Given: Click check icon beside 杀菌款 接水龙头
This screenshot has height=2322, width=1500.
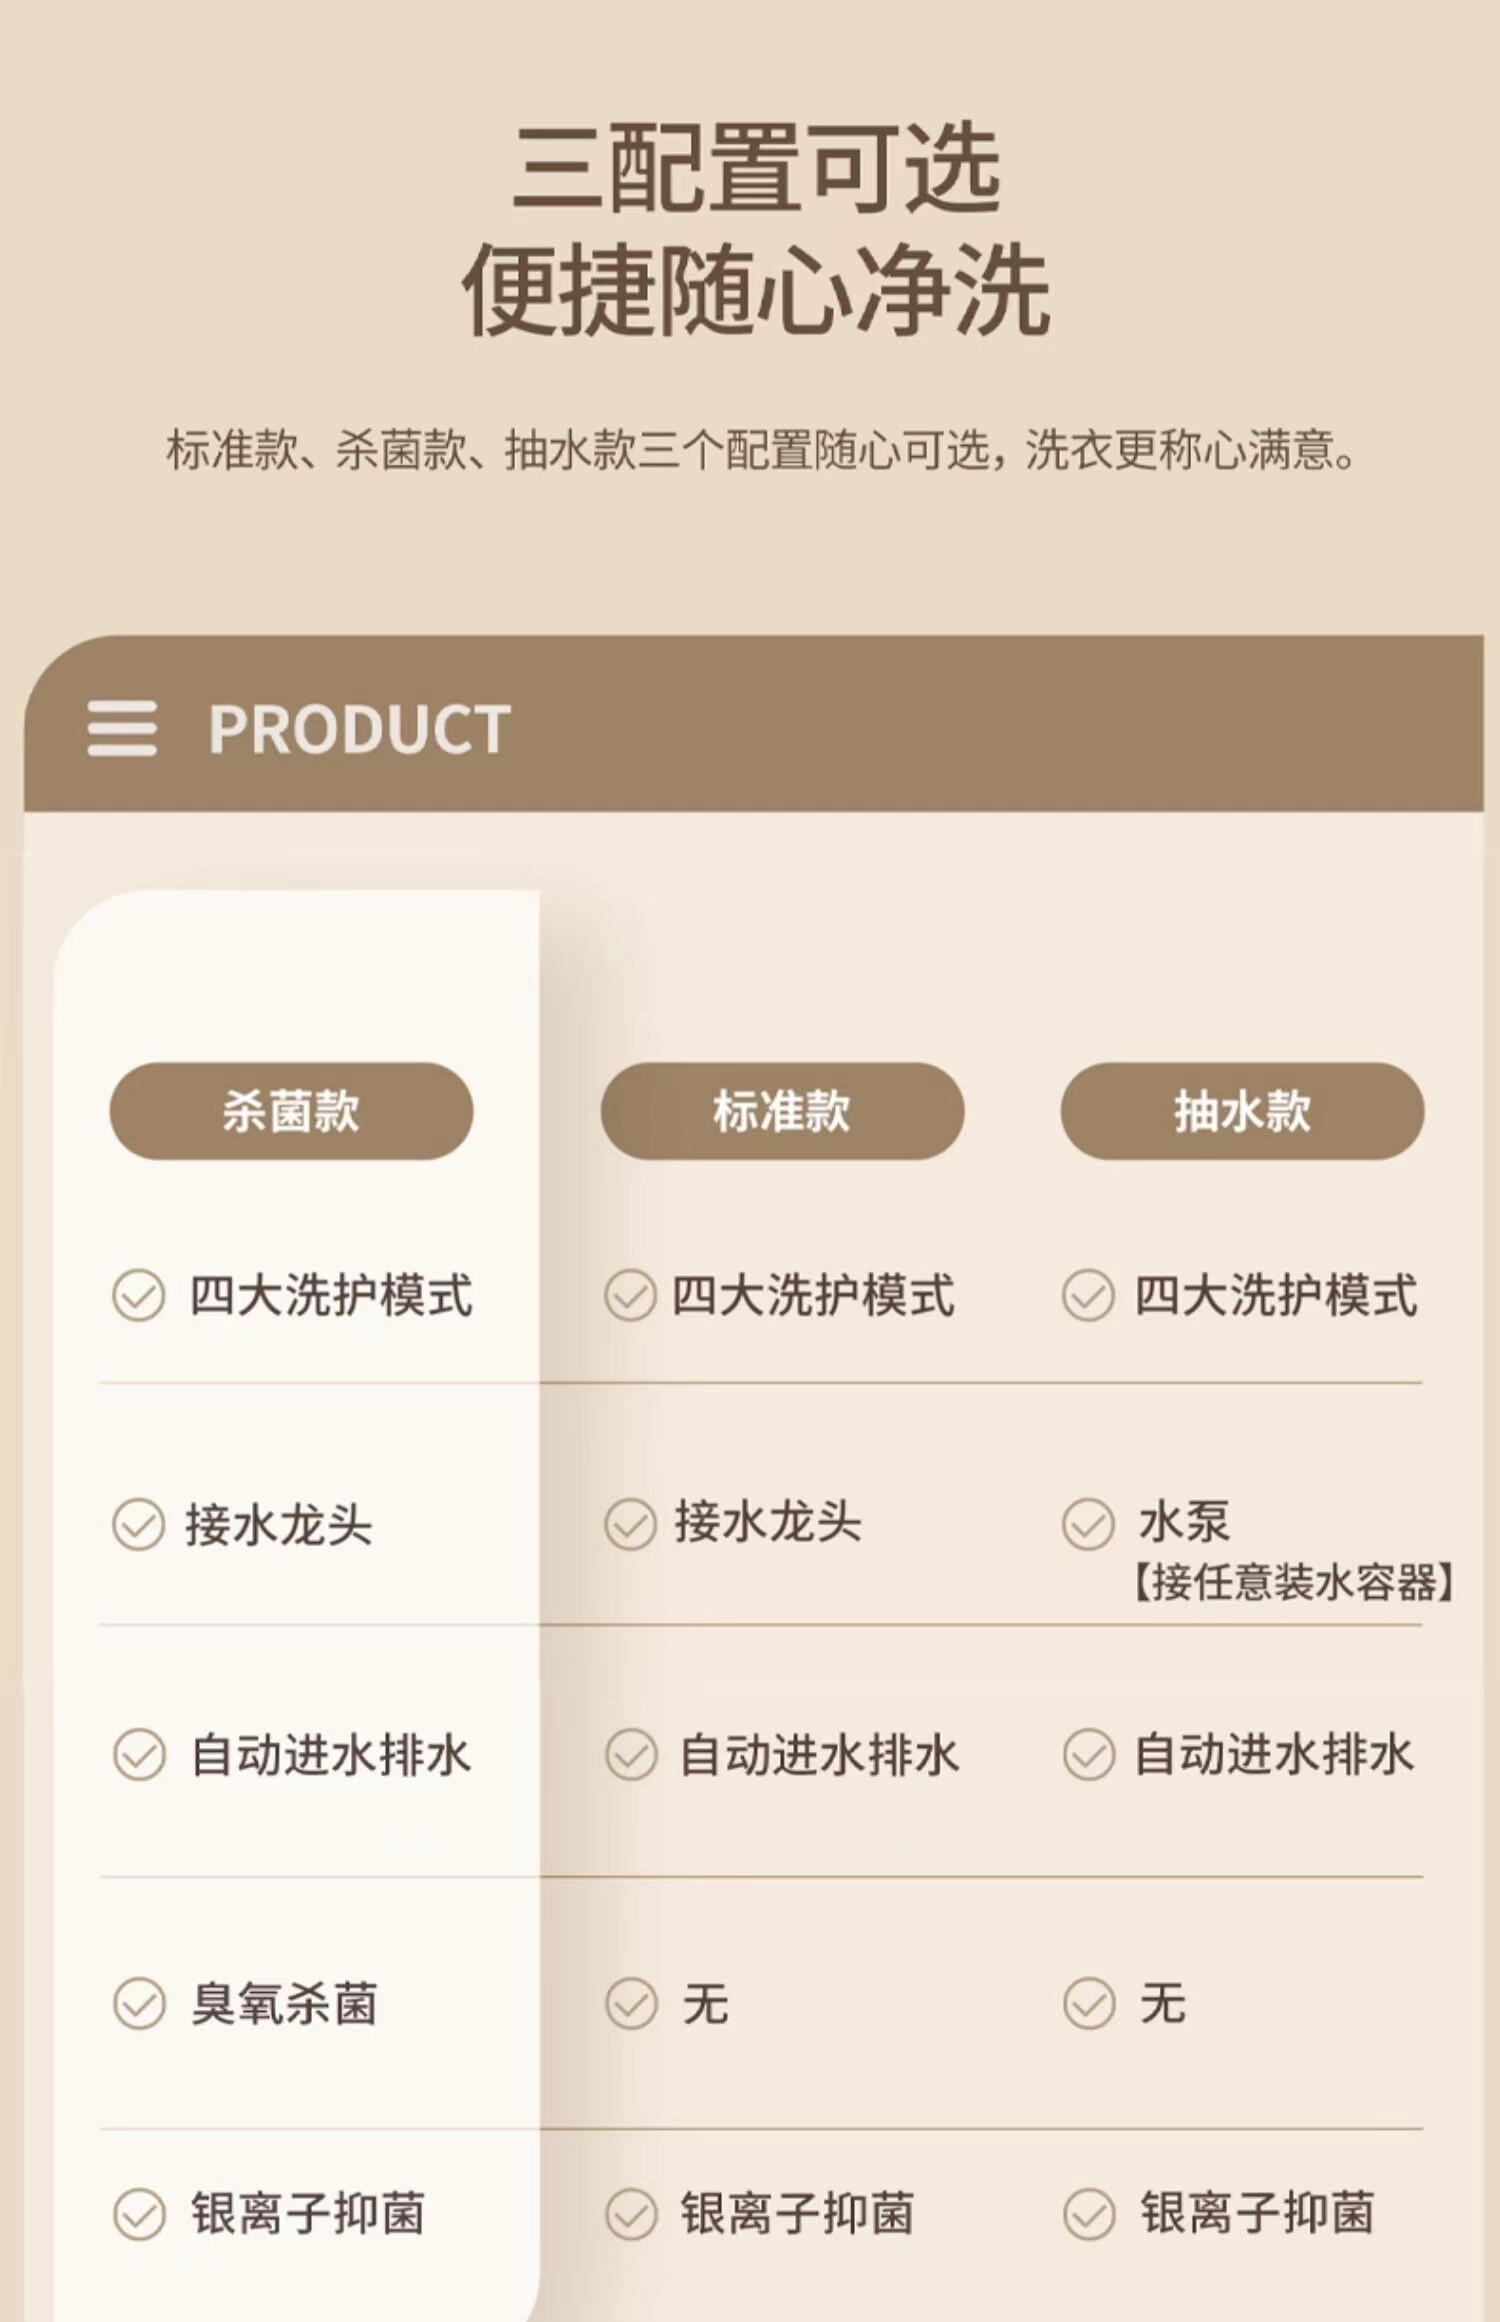Looking at the screenshot, I should (138, 1524).
